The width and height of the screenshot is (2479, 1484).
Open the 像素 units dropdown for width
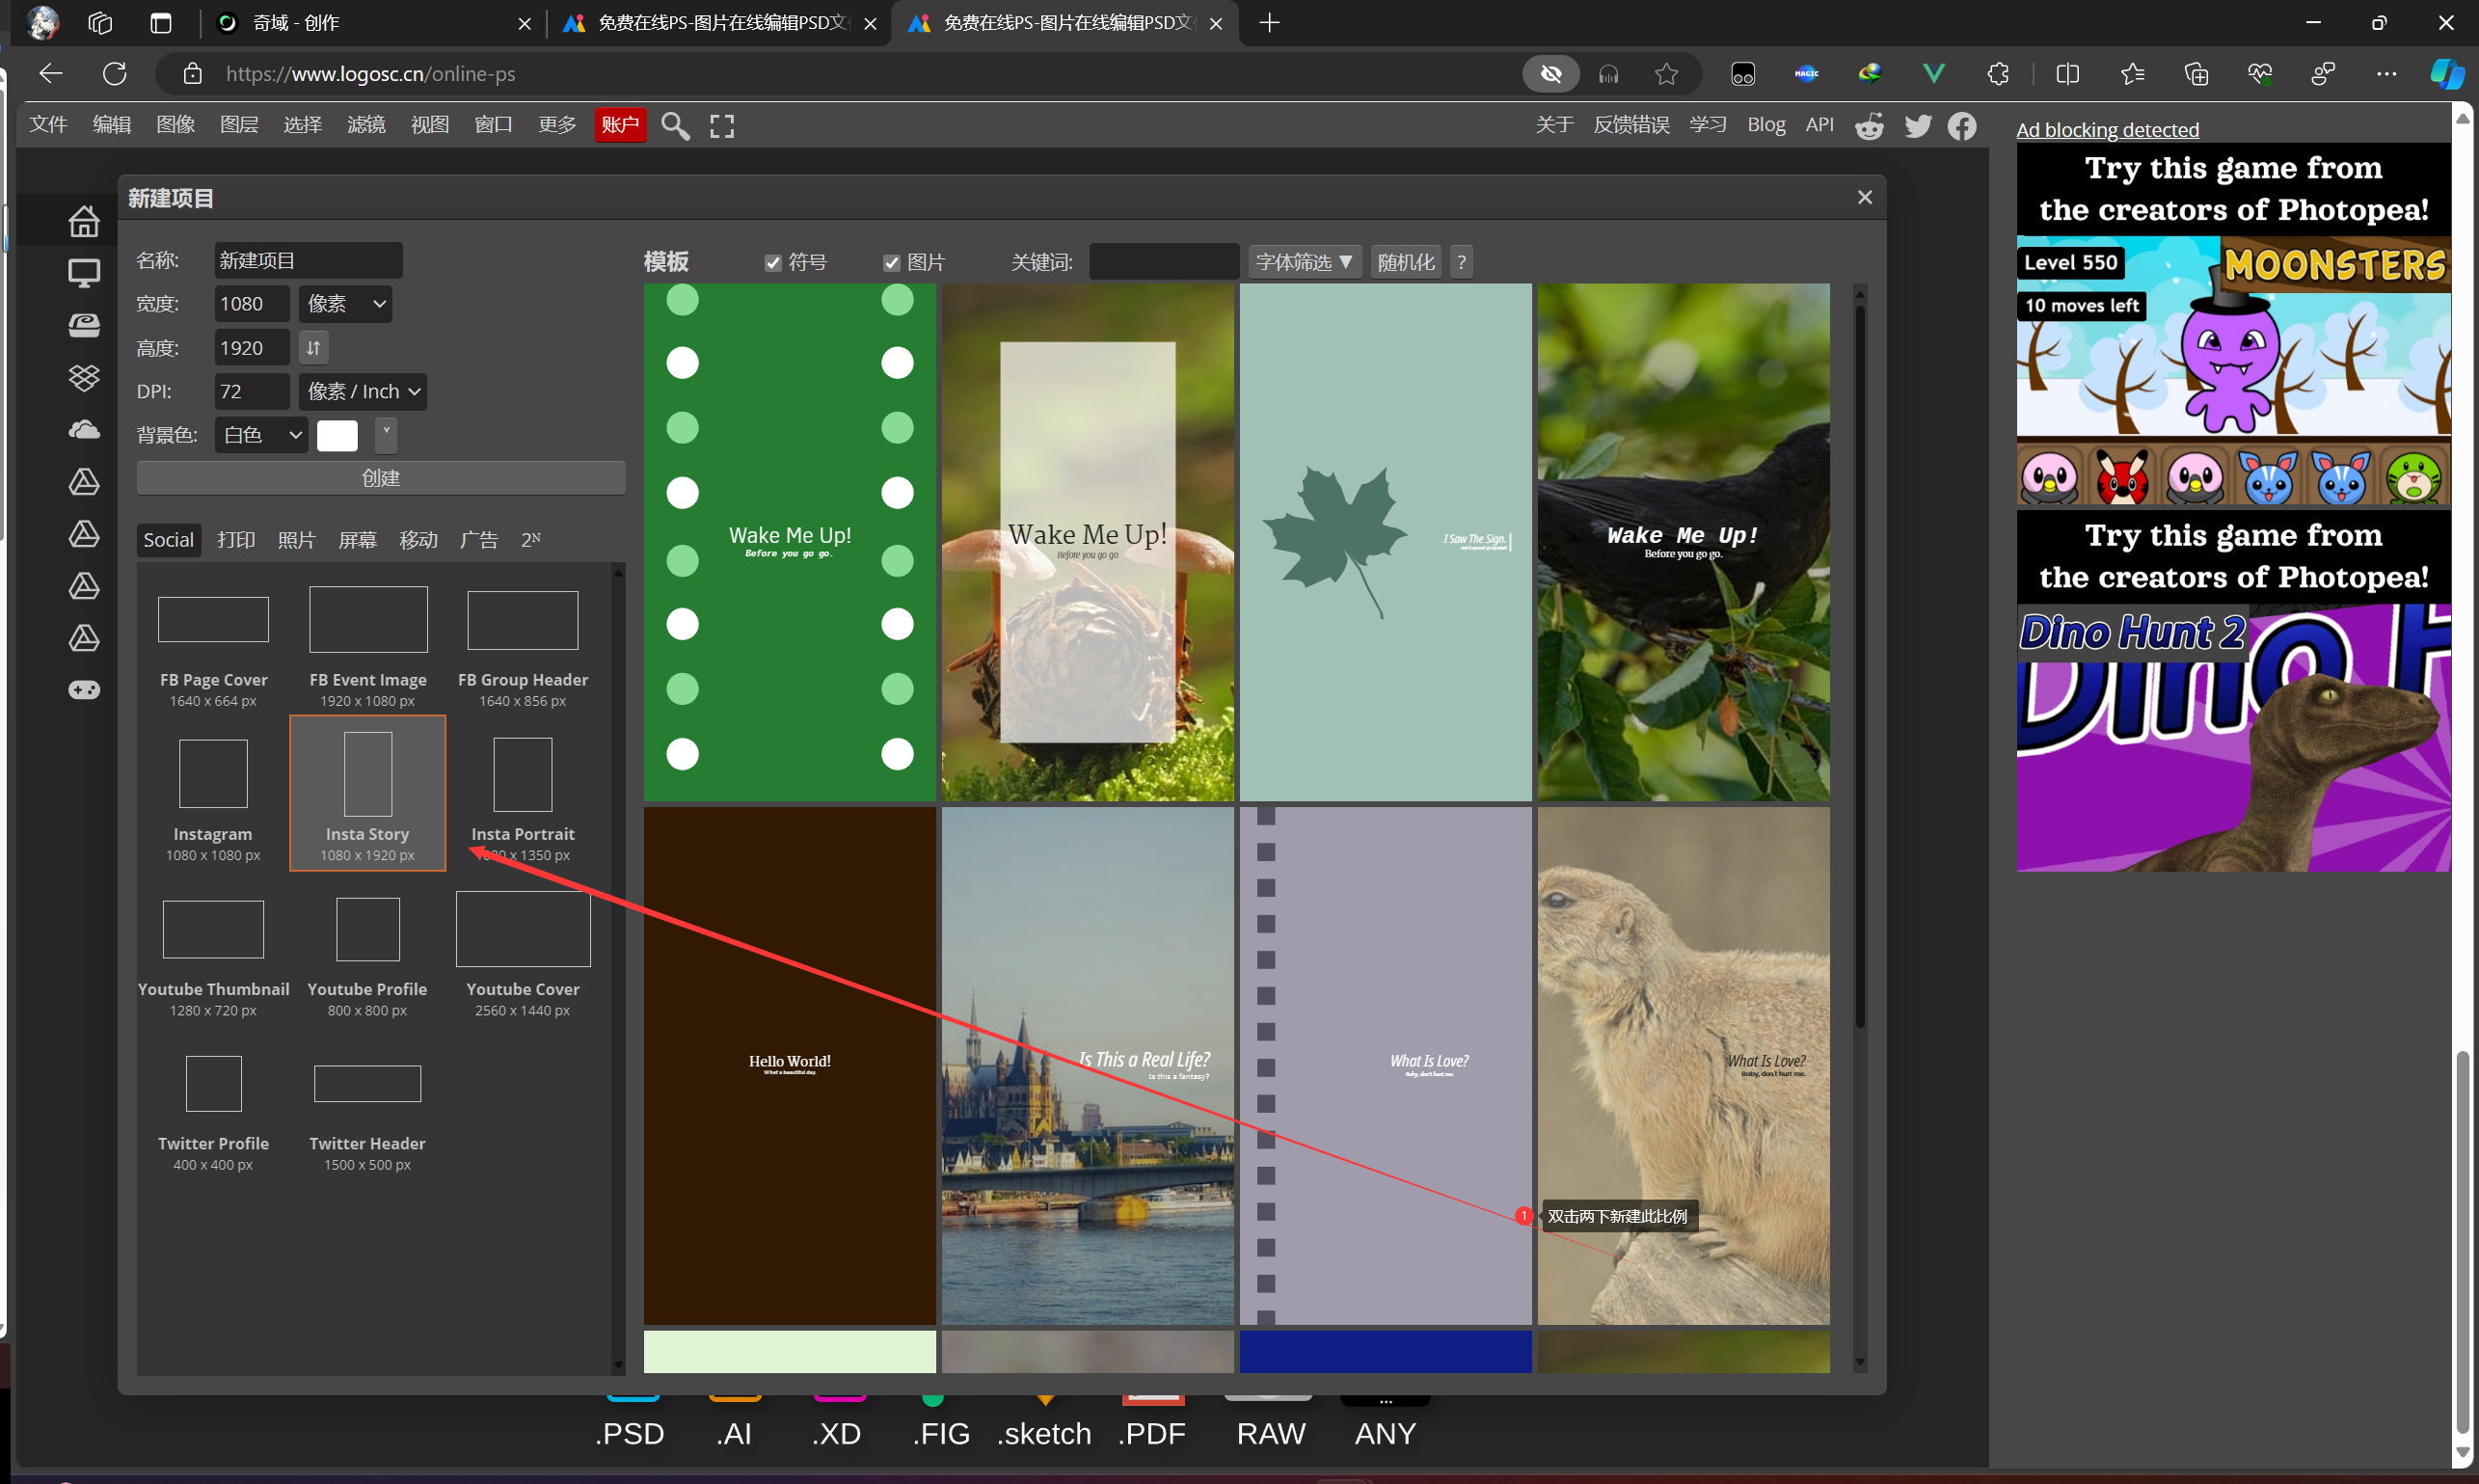coord(346,304)
